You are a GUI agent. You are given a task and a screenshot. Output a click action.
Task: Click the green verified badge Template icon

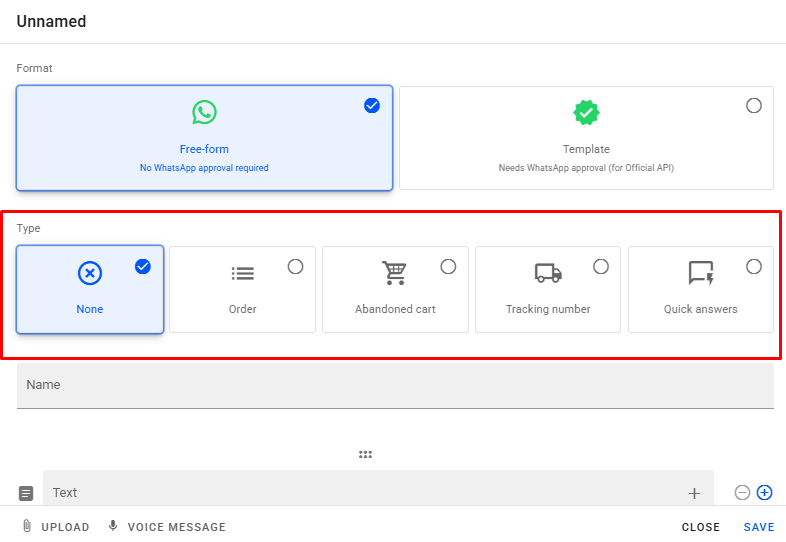(586, 113)
